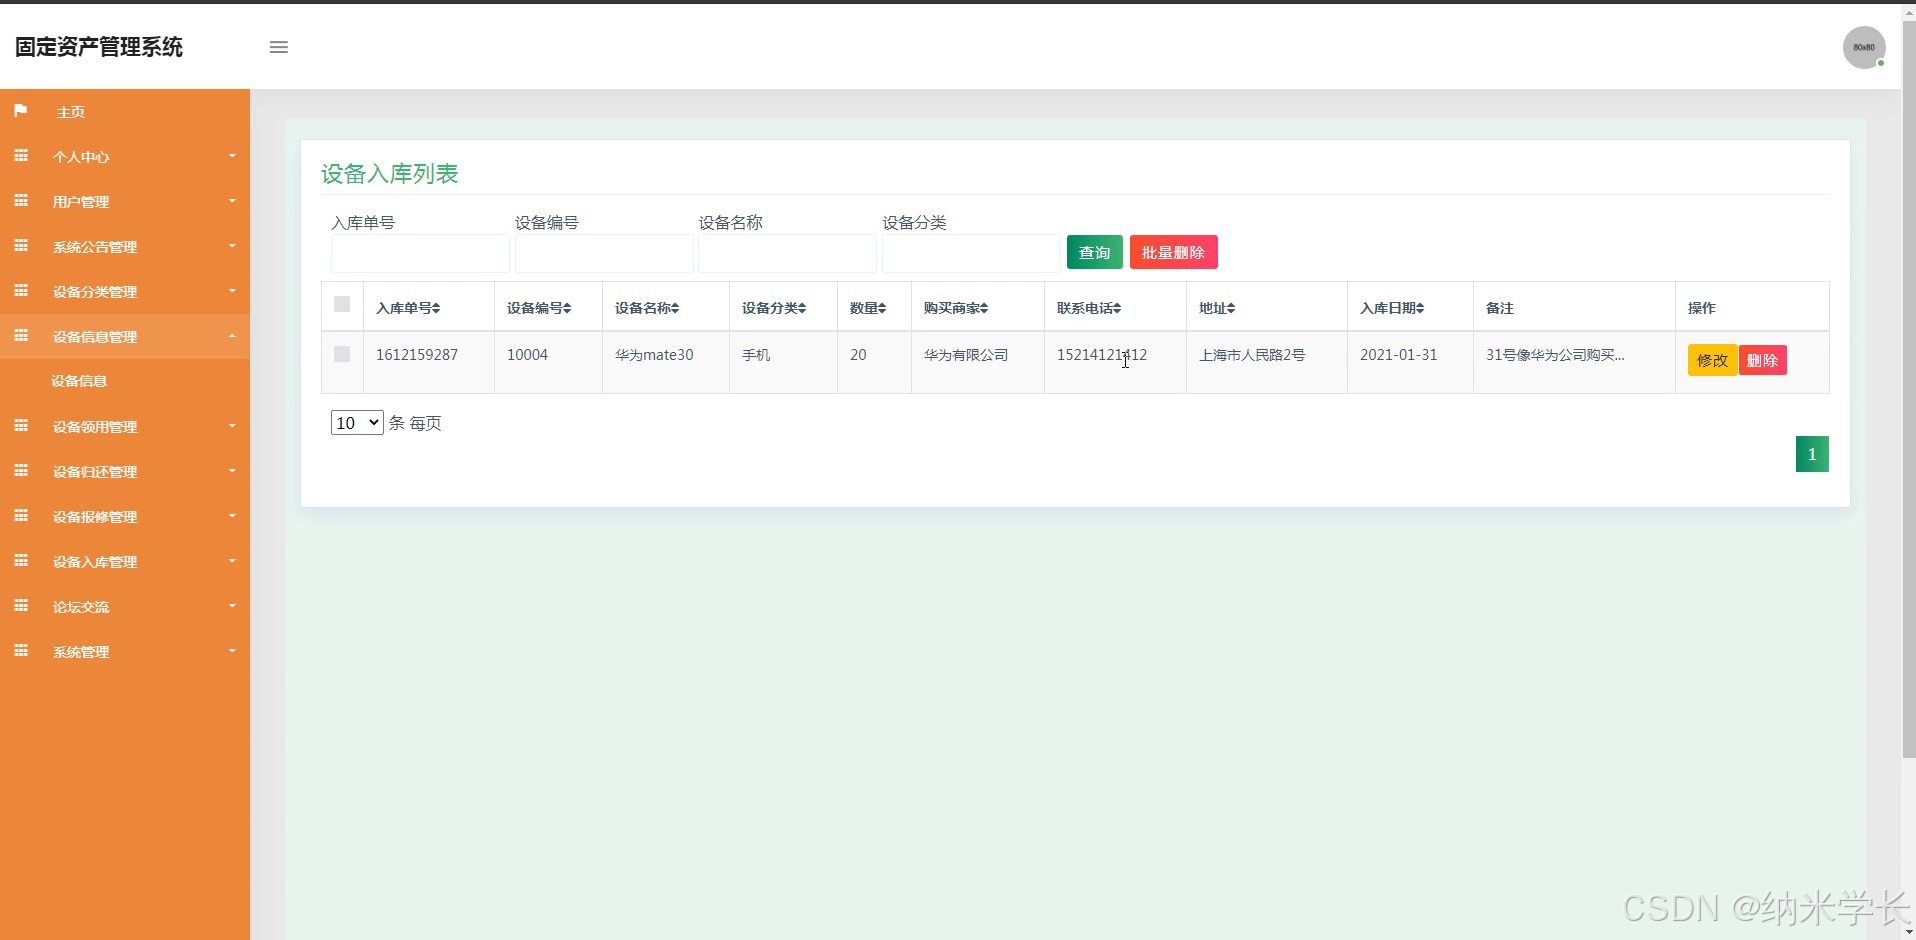The width and height of the screenshot is (1916, 940).
Task: Focus the 入库单号 search input
Action: [x=420, y=254]
